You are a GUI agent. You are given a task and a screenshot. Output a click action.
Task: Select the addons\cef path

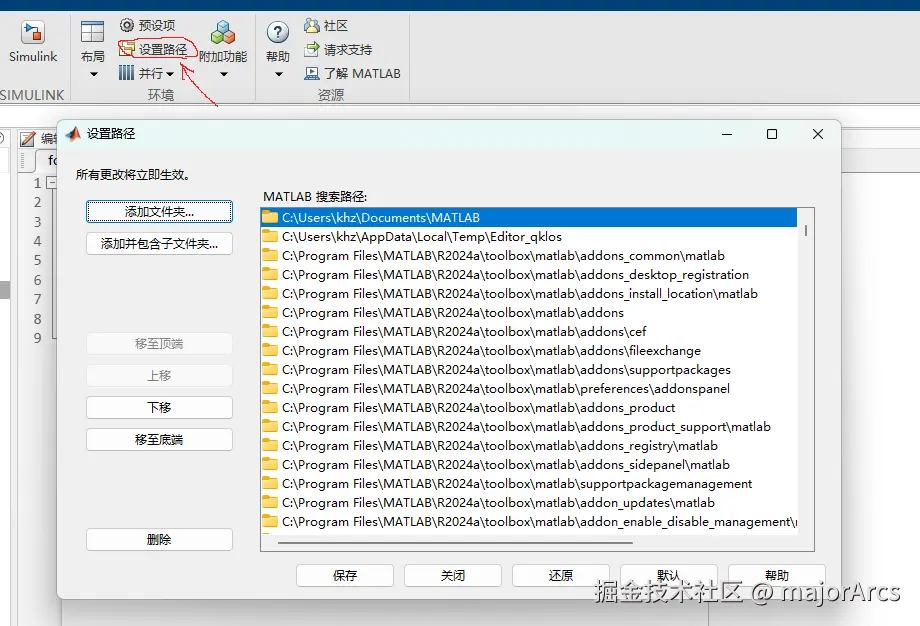tap(529, 331)
